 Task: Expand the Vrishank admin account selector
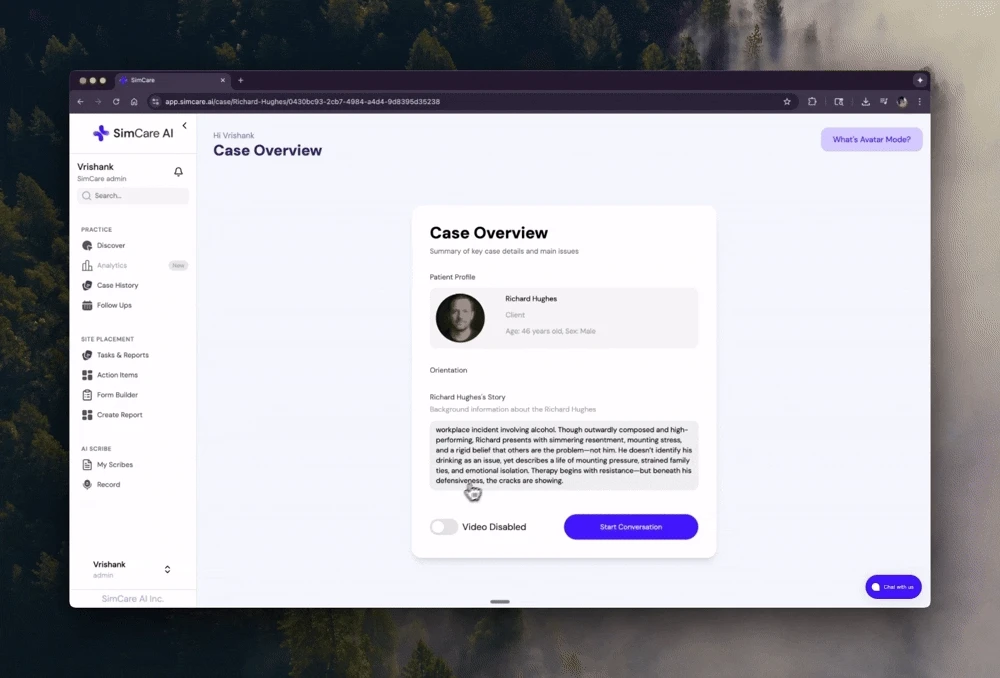pyautogui.click(x=167, y=569)
